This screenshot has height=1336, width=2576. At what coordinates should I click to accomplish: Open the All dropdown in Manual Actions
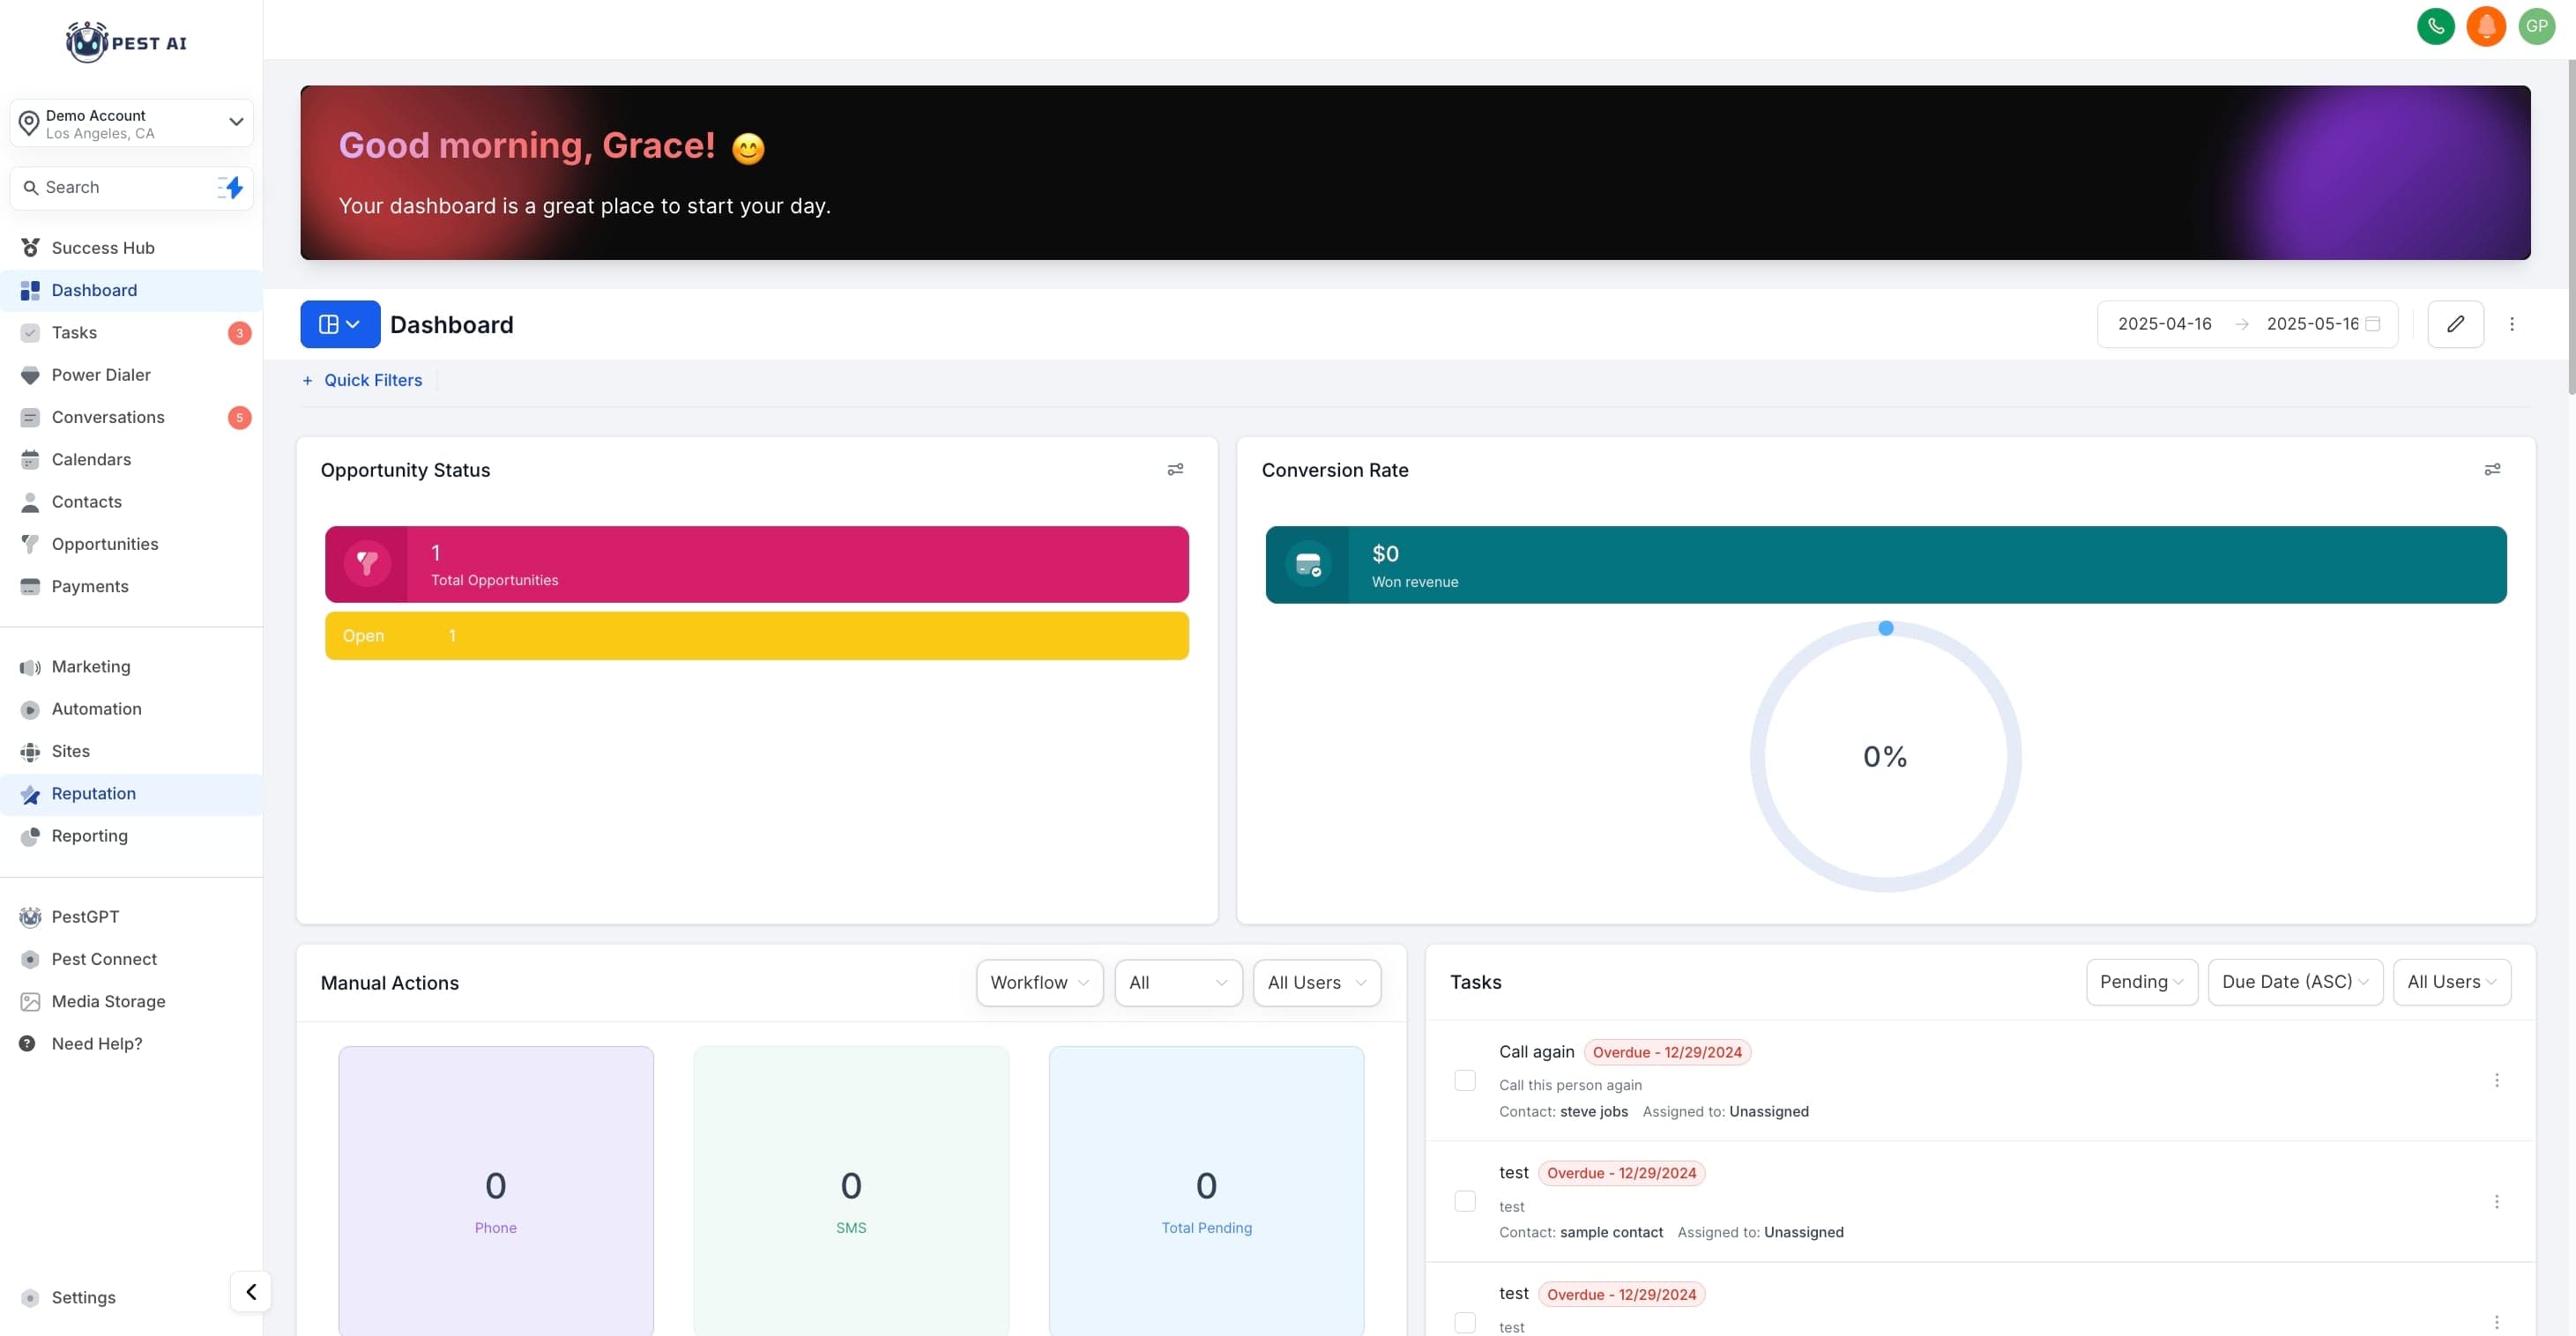pos(1178,983)
